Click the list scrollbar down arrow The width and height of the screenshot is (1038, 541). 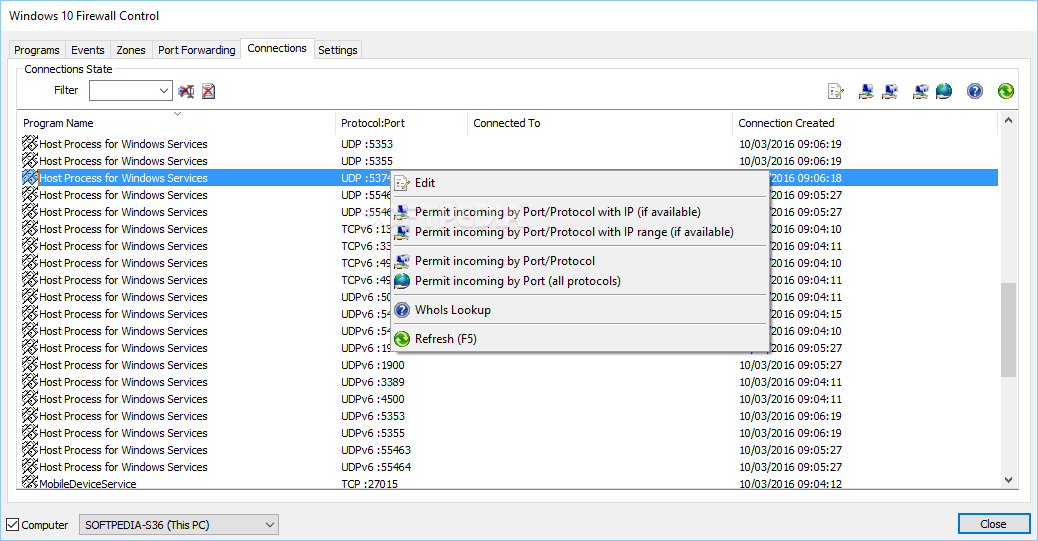[x=1008, y=480]
